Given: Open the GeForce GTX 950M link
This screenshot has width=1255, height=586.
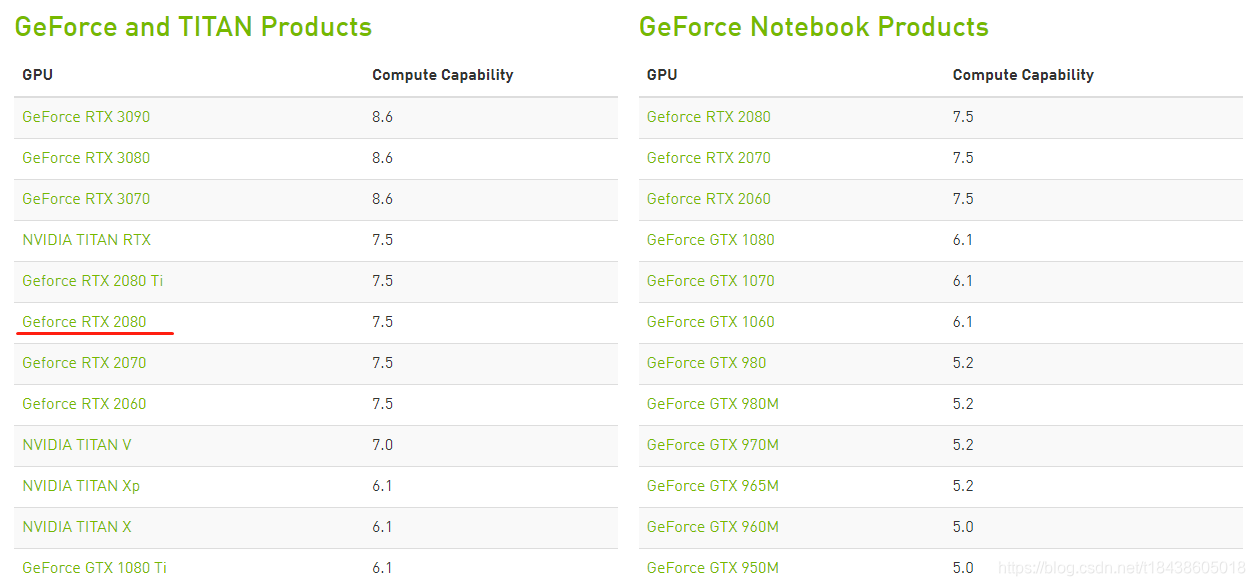Looking at the screenshot, I should pos(713,568).
